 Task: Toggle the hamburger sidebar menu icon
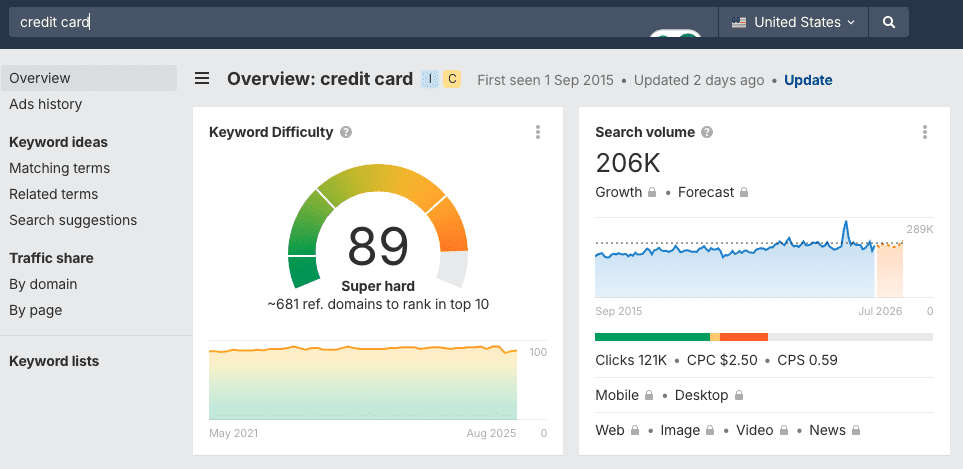click(x=202, y=78)
